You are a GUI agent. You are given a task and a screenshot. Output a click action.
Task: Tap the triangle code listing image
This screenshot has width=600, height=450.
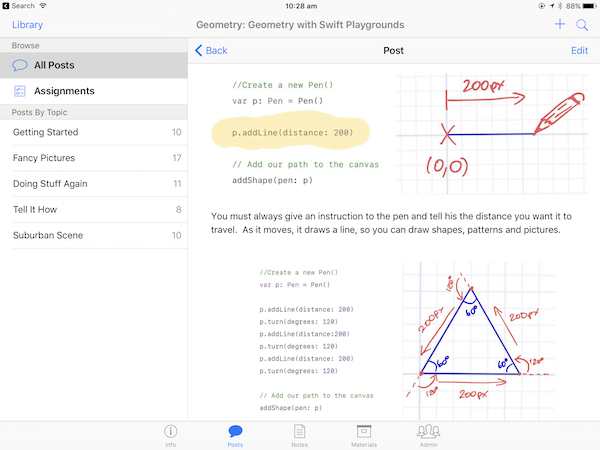316,340
